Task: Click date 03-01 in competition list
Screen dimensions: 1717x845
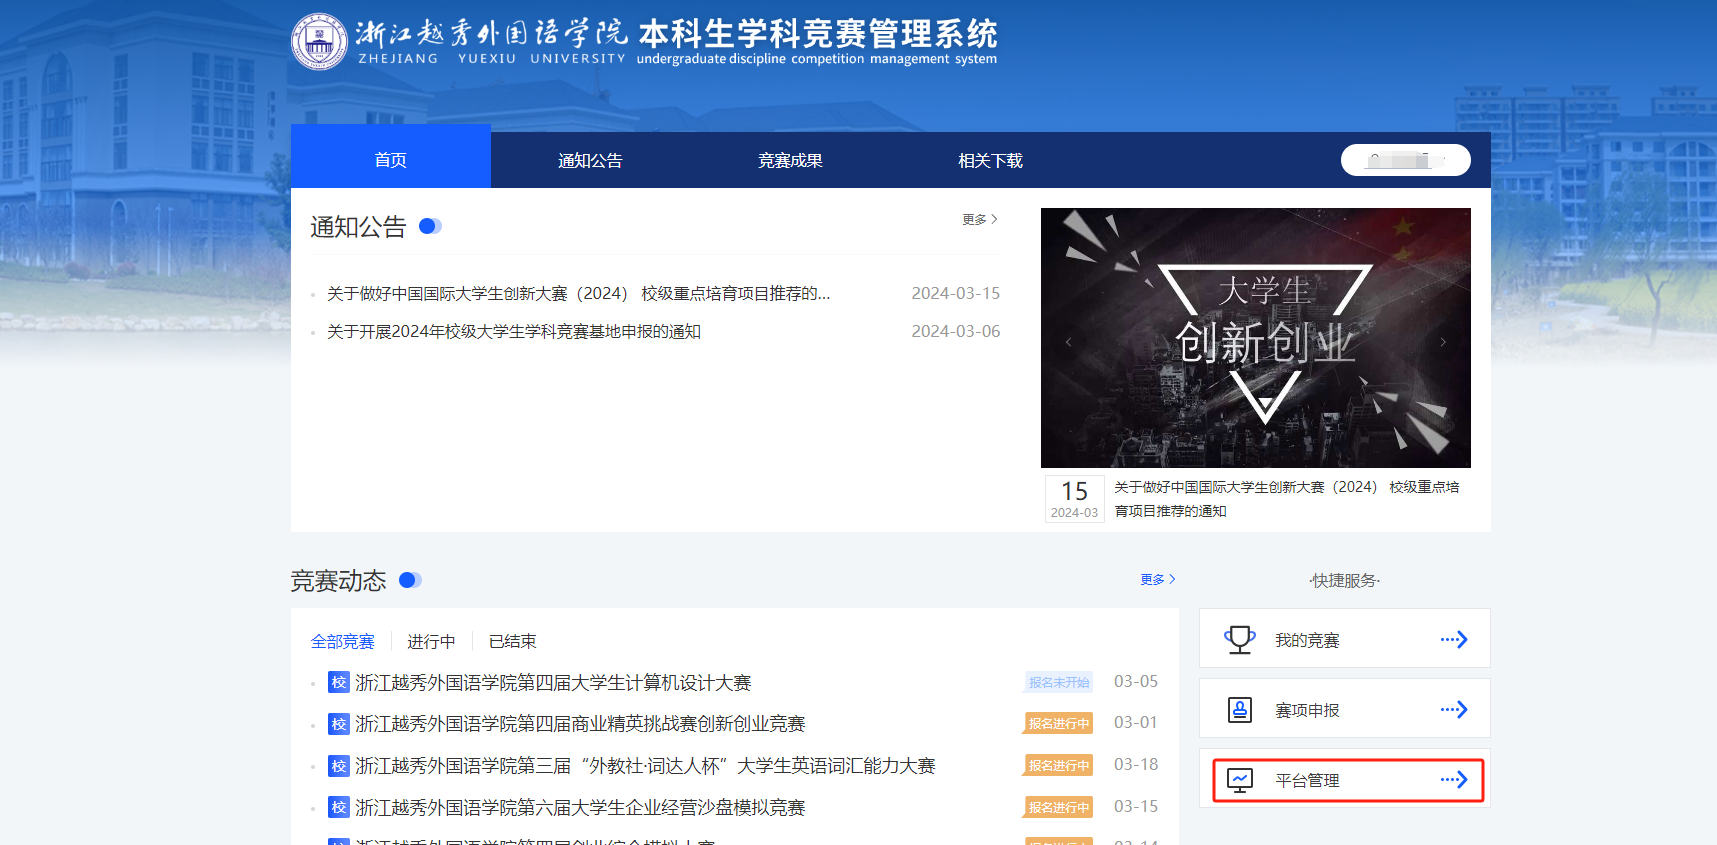Action: coord(1136,722)
